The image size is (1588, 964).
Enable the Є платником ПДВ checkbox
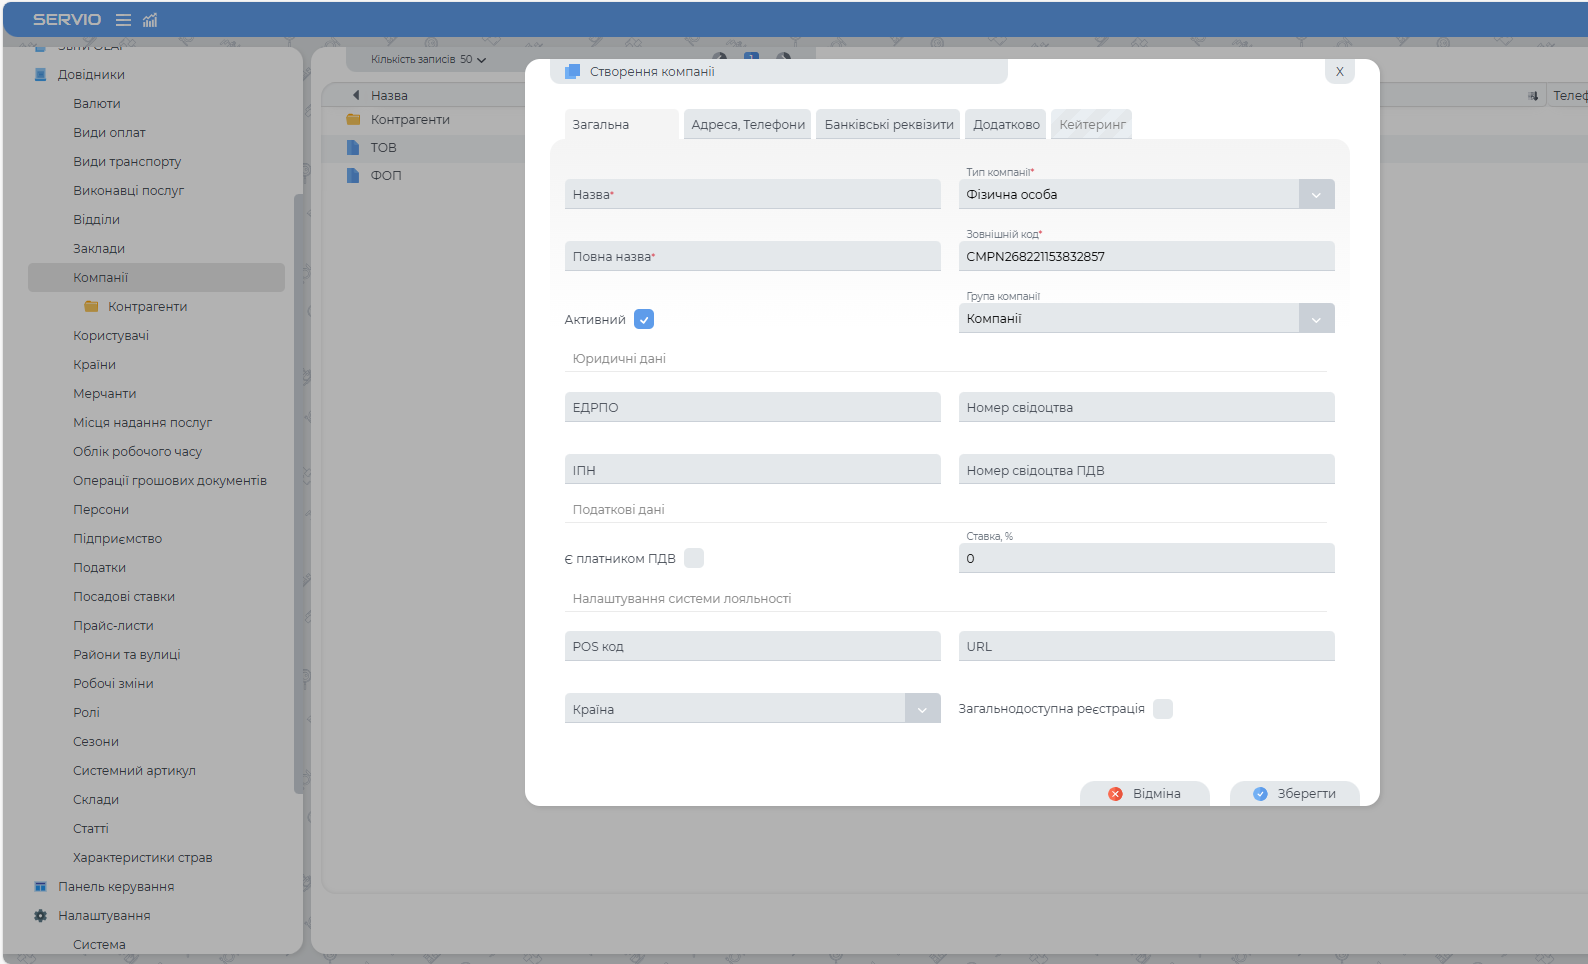pyautogui.click(x=694, y=559)
